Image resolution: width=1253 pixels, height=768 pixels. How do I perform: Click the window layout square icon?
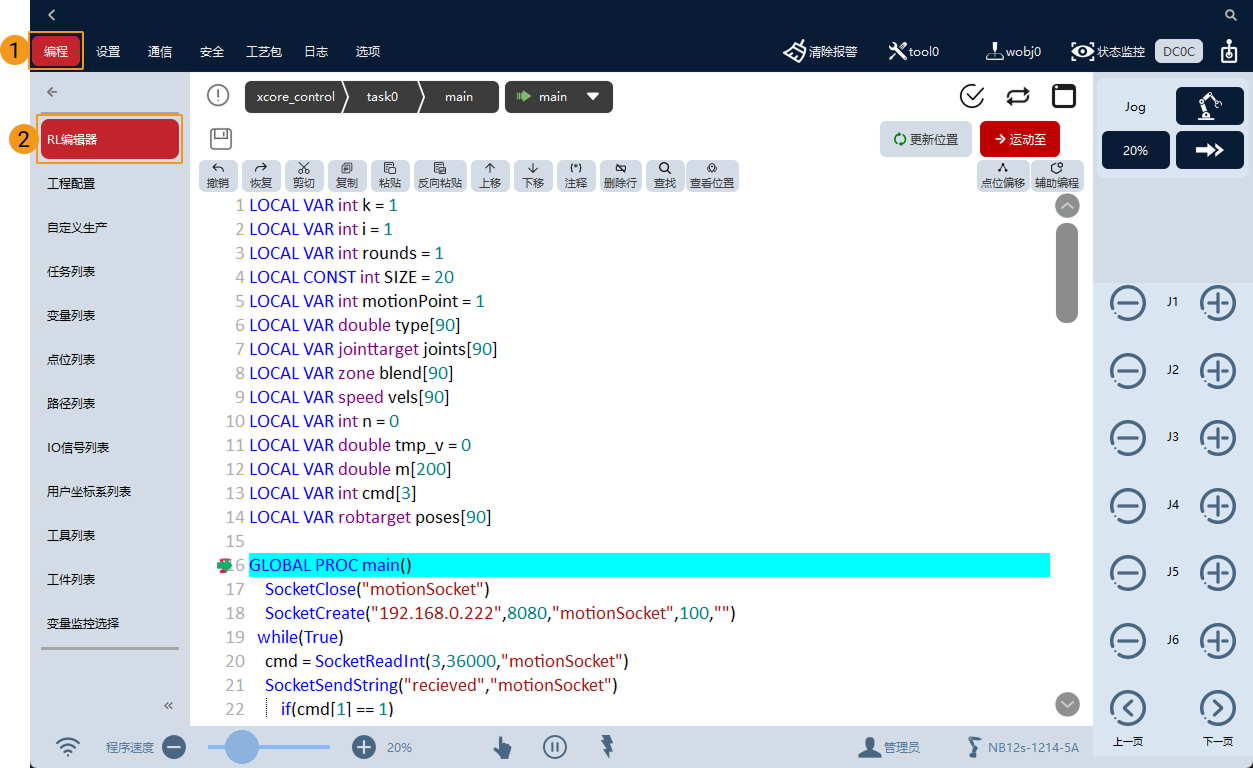click(1064, 96)
